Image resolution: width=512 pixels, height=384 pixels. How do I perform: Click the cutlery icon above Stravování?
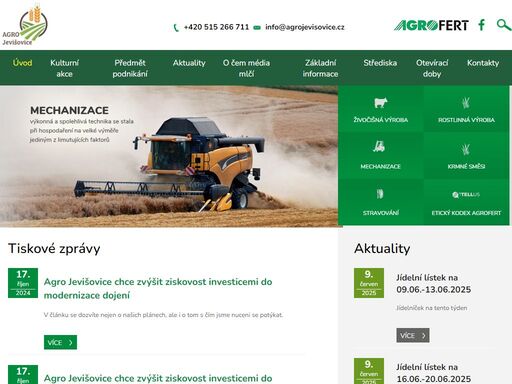pos(380,193)
